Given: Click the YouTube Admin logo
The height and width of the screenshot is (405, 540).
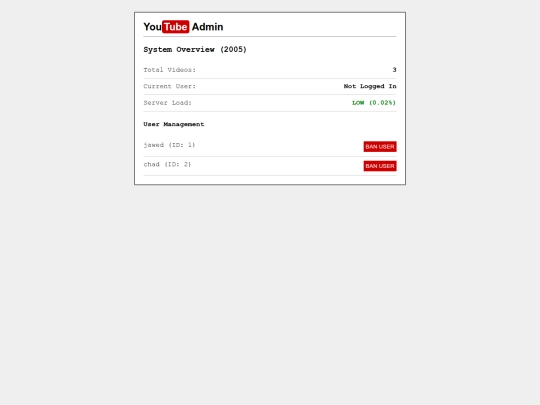Looking at the screenshot, I should (183, 27).
